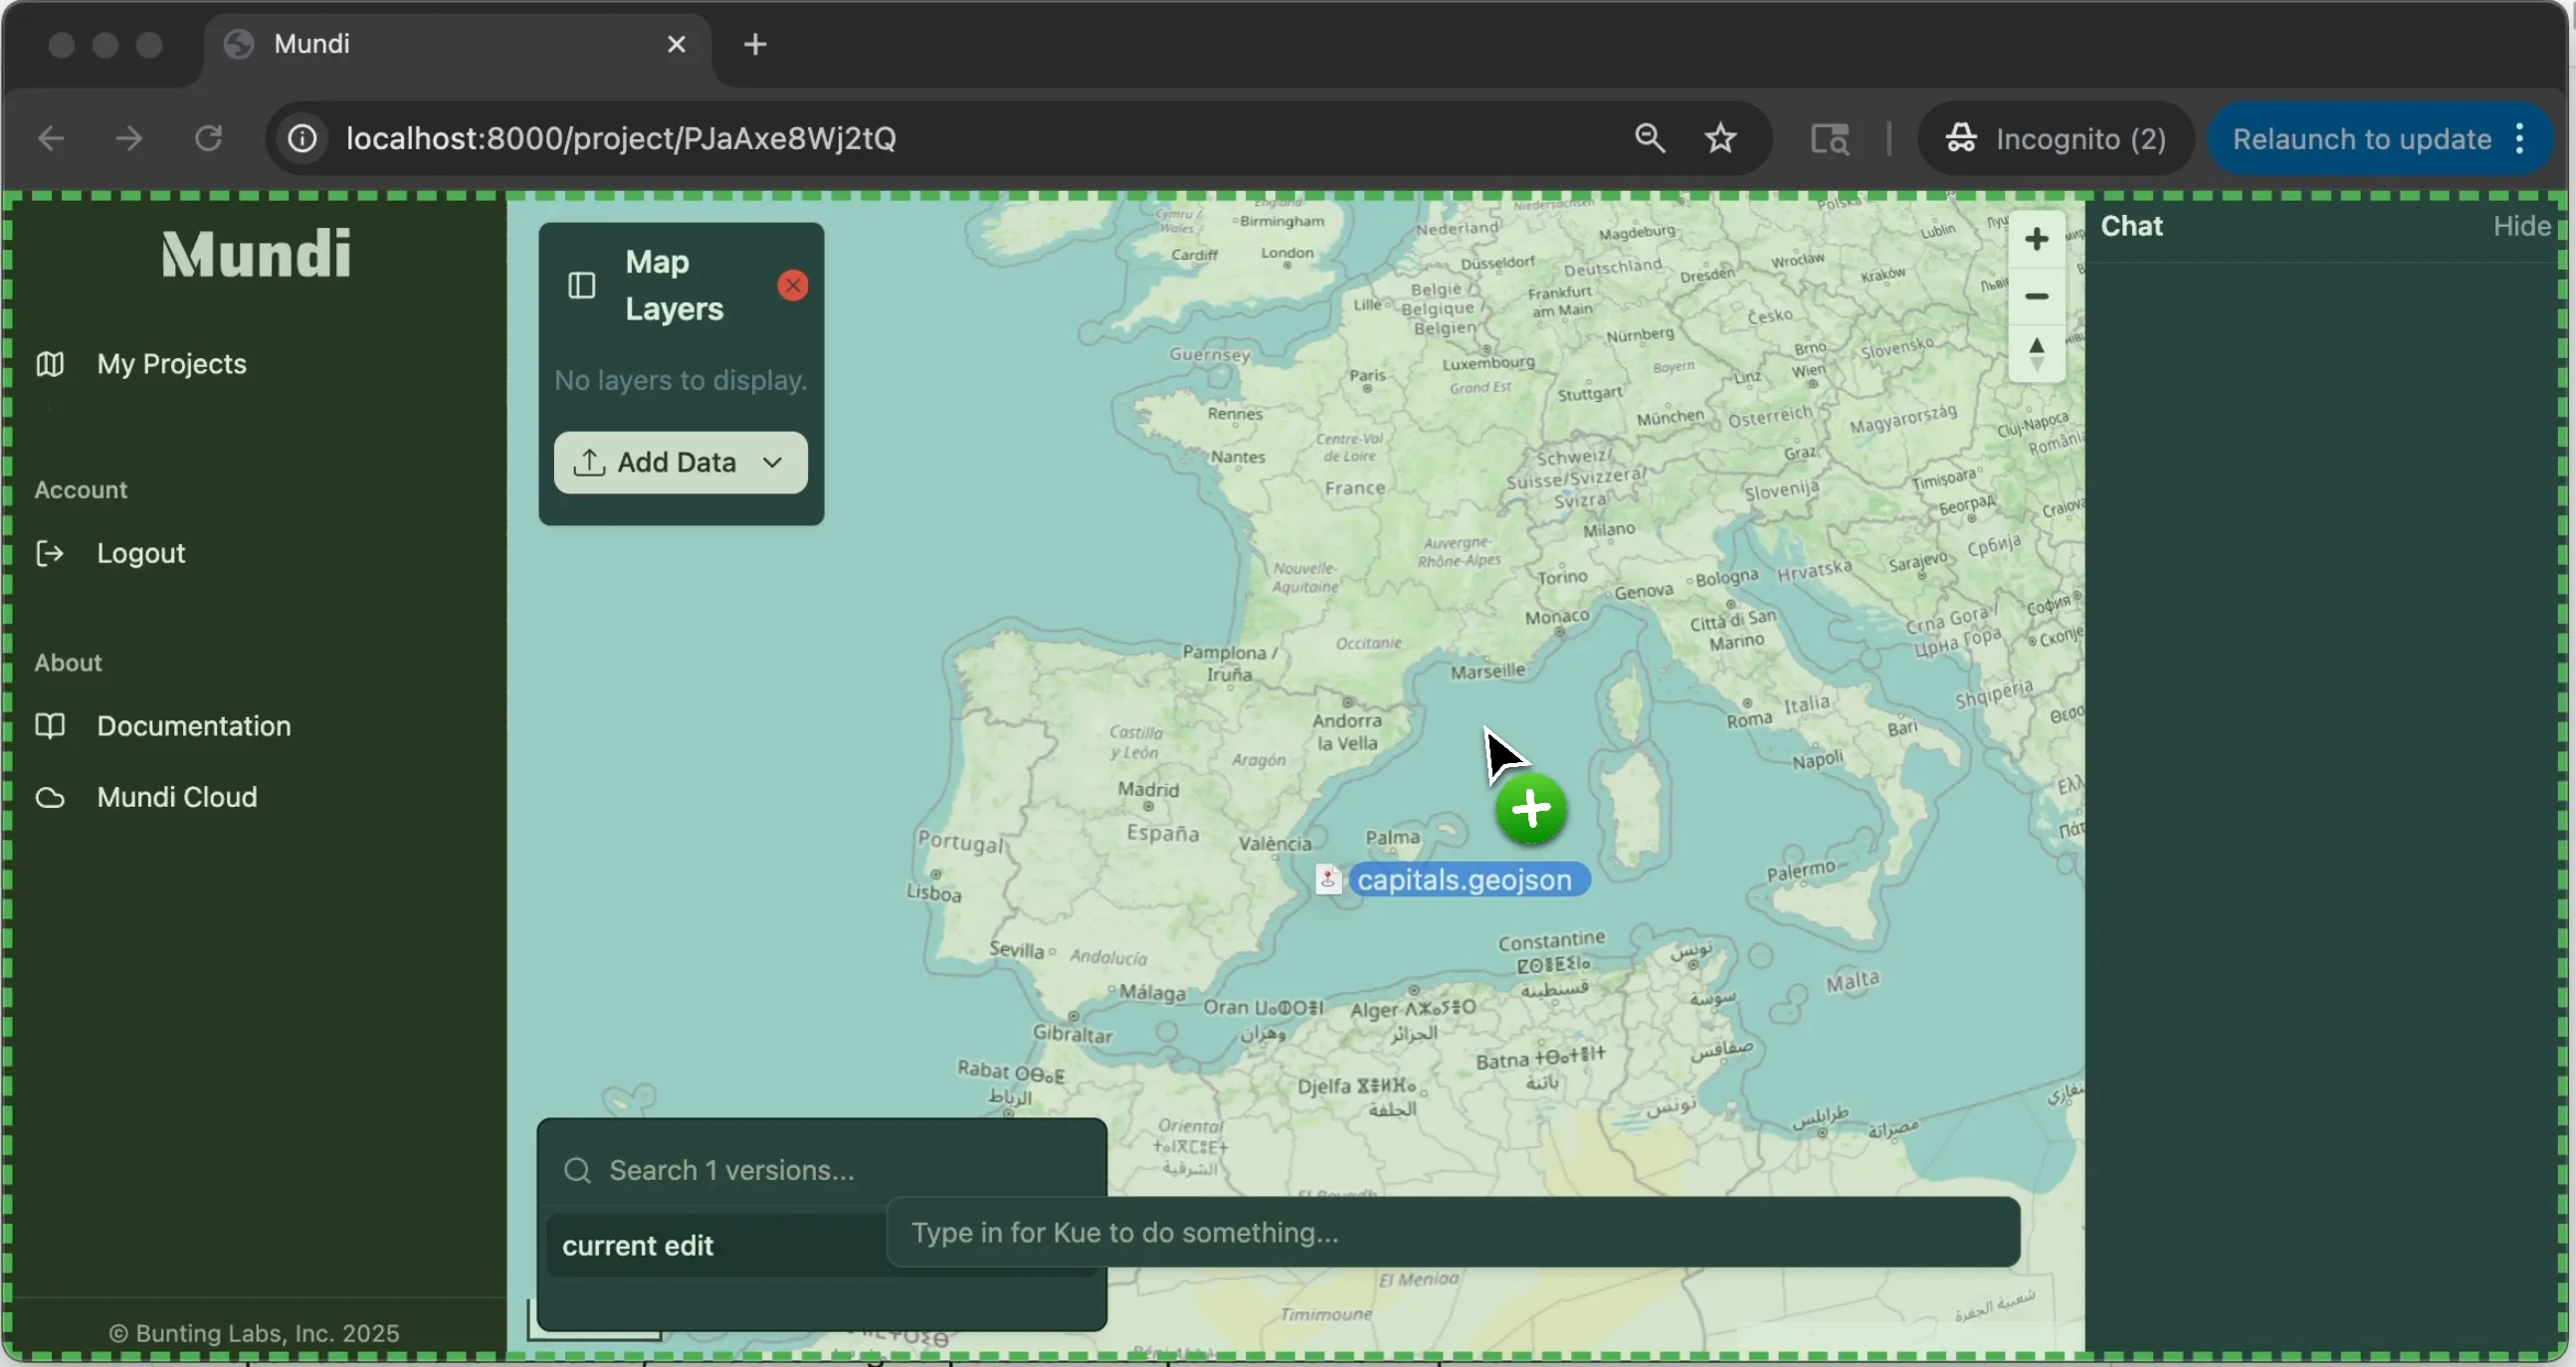Viewport: 2576px width, 1367px height.
Task: Click the Documentation book icon
Action: pyautogui.click(x=50, y=726)
